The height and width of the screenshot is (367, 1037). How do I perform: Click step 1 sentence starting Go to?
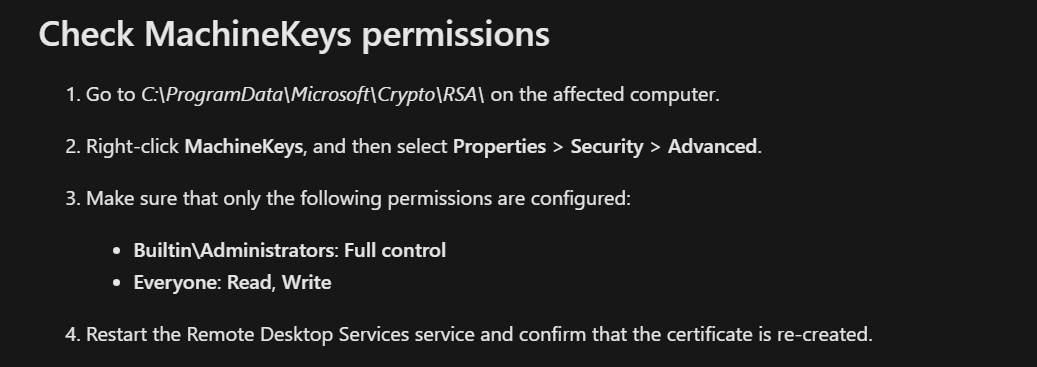pyautogui.click(x=402, y=95)
